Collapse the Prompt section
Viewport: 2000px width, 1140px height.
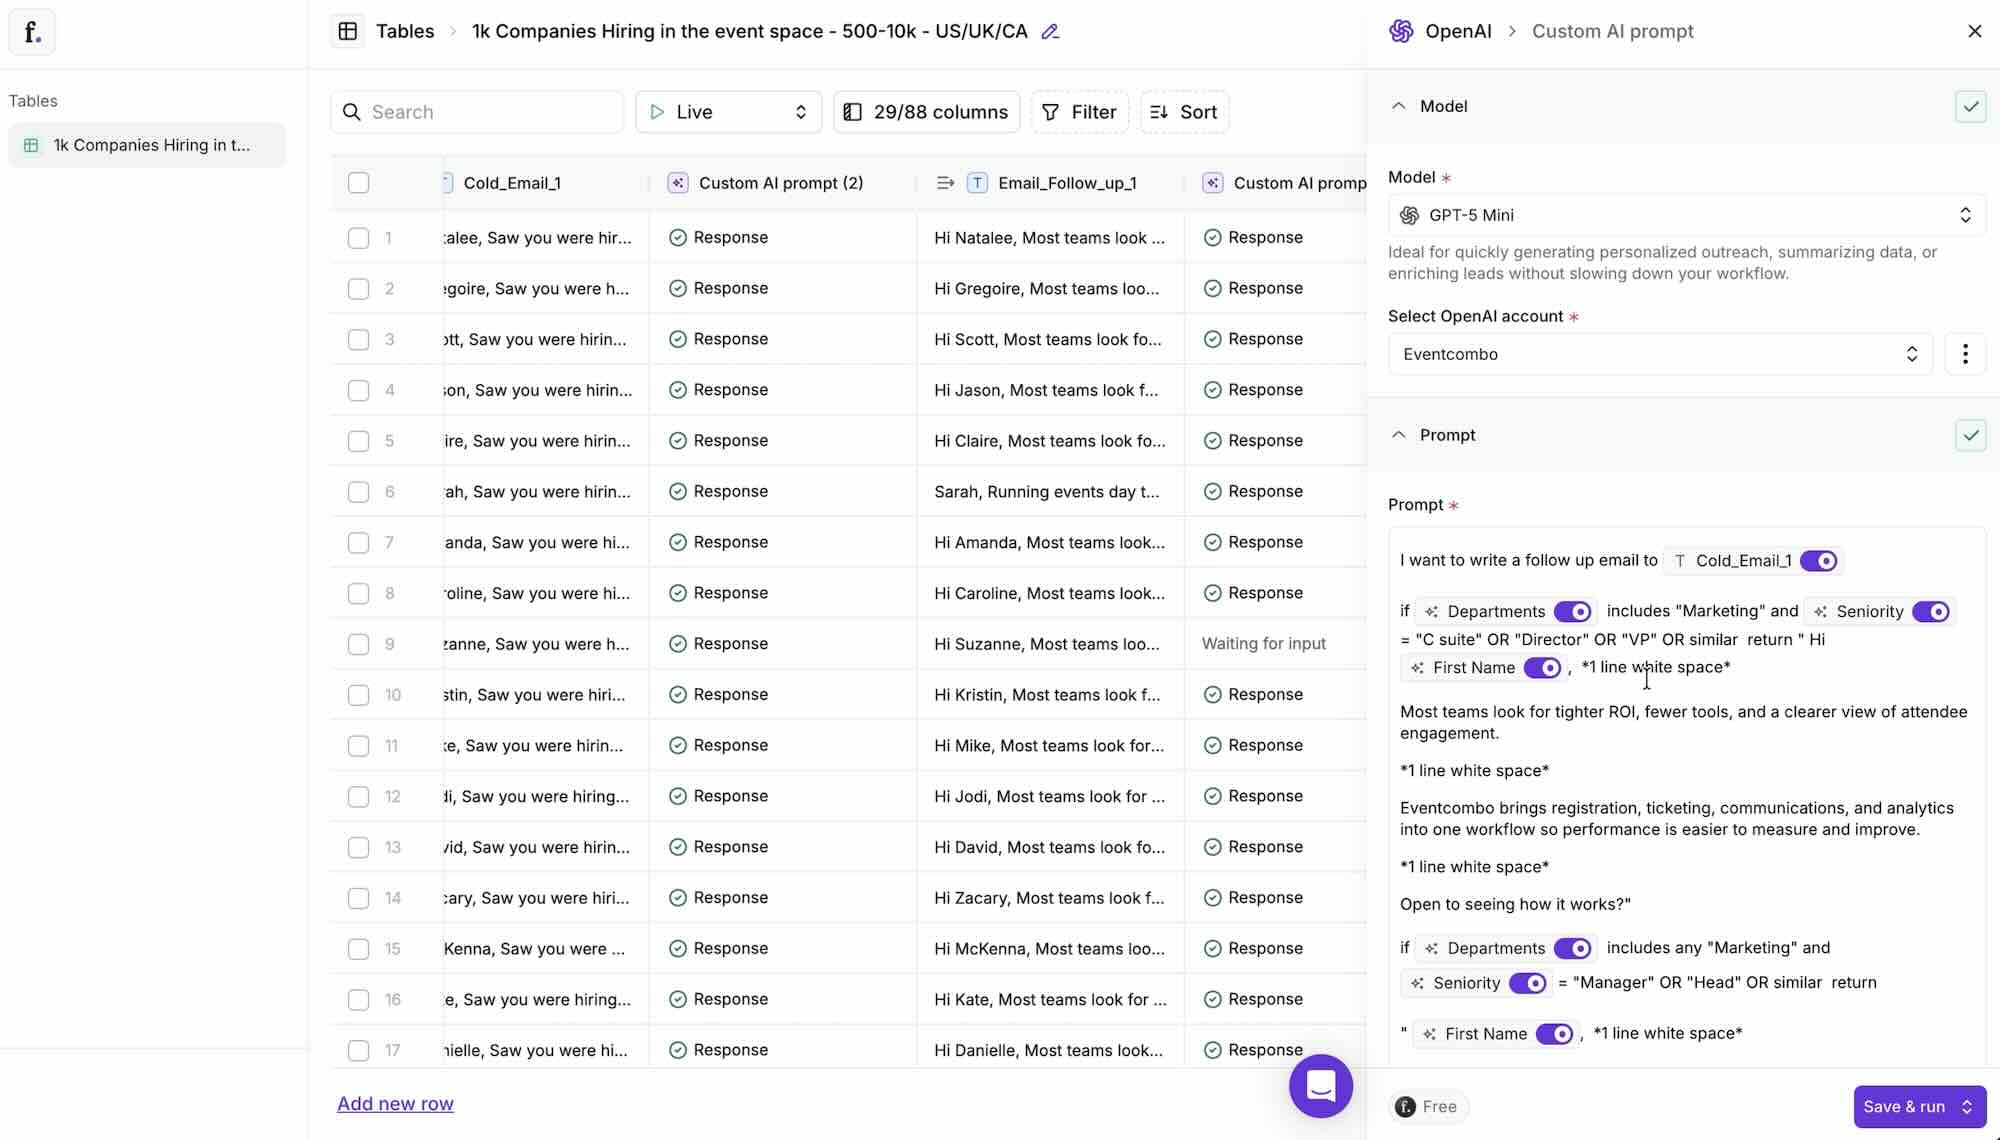tap(1398, 435)
